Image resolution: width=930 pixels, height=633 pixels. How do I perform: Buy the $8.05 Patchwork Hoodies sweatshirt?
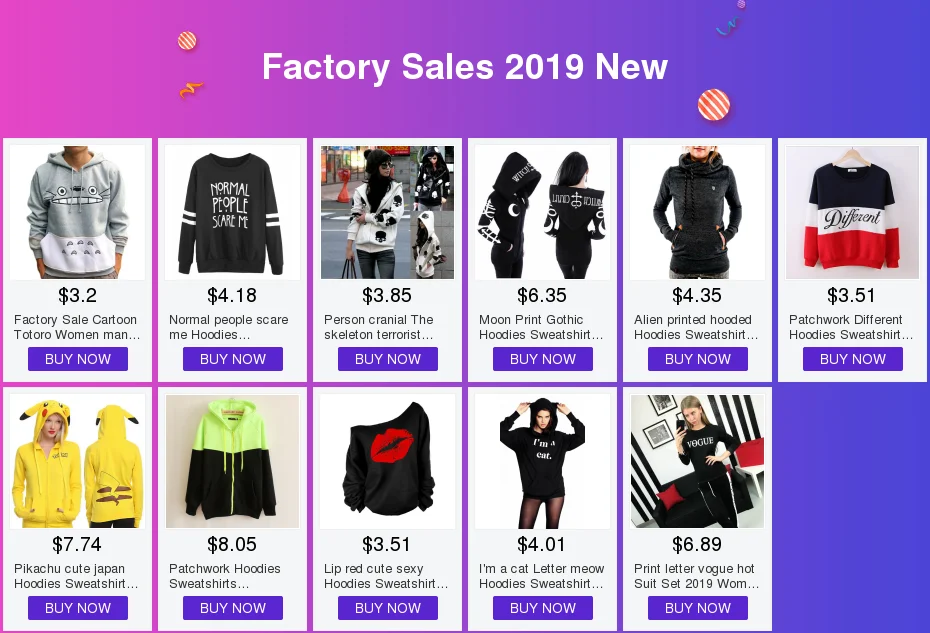(232, 608)
